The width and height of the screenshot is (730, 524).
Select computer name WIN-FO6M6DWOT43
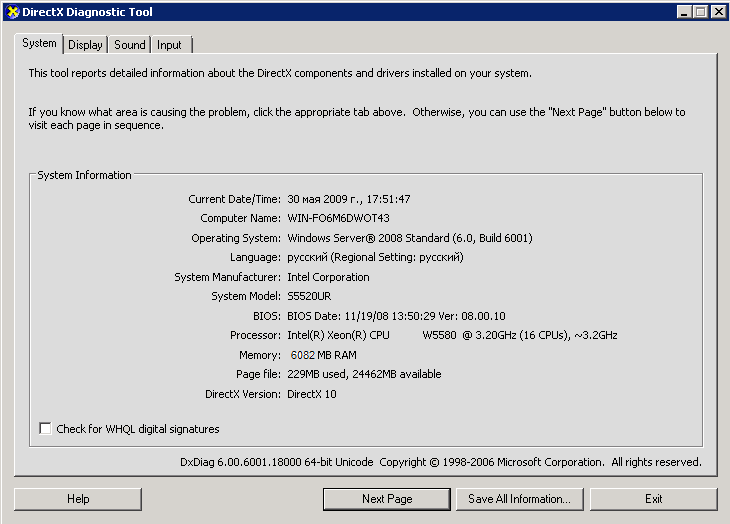338,218
